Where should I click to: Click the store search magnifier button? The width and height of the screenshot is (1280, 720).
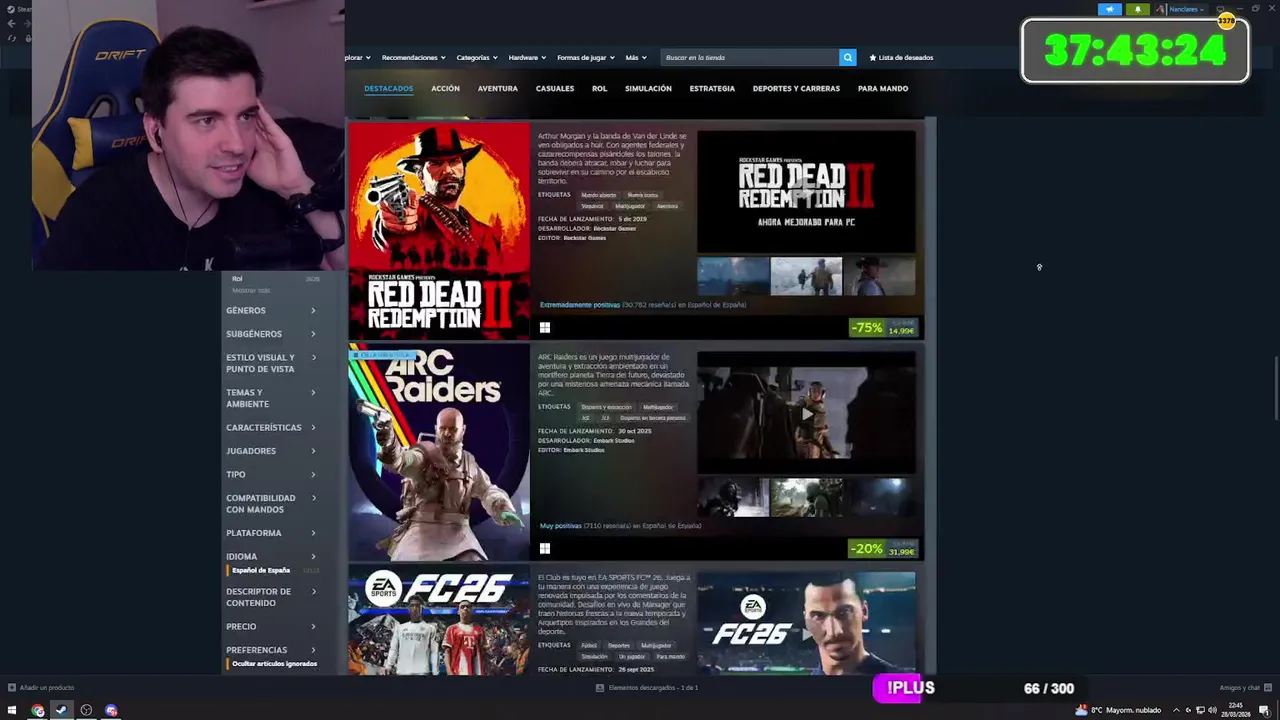click(848, 58)
